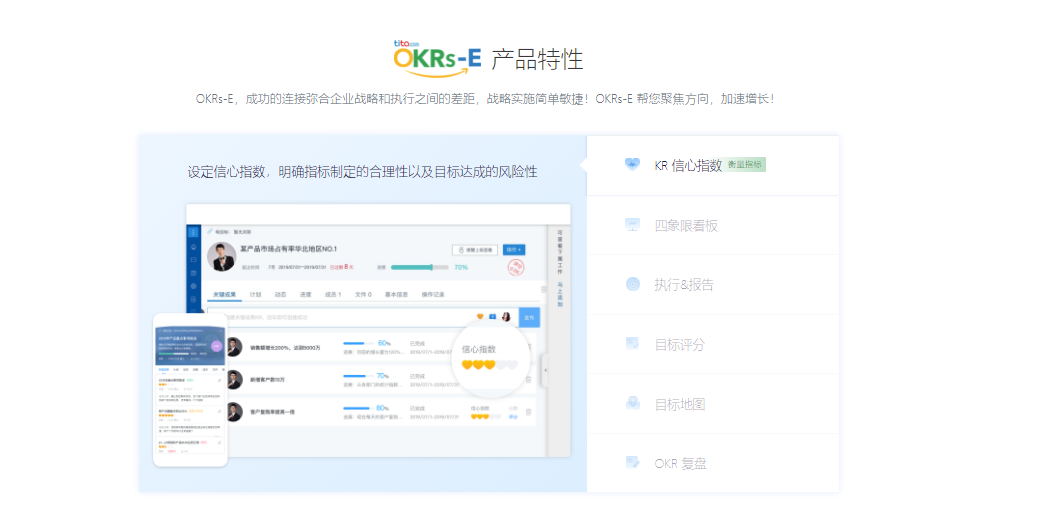Click the 某产品市场占有率华北地区NO.1 title
1049x517 pixels.
[x=288, y=249]
